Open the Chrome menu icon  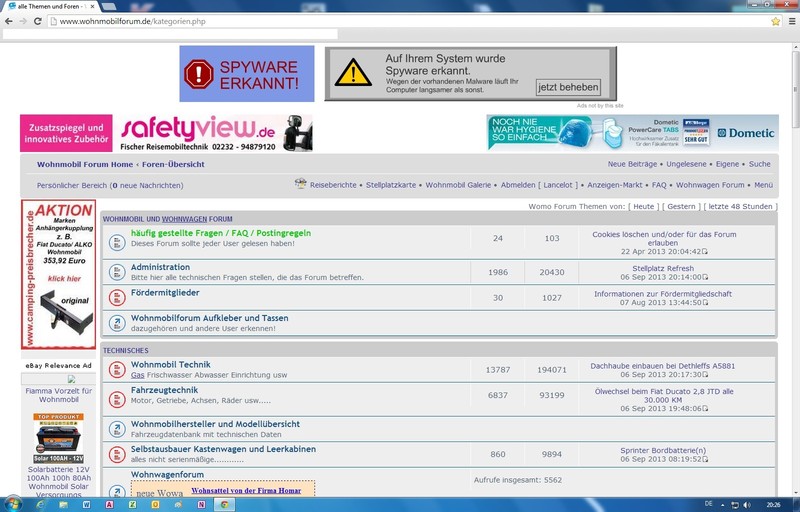(x=790, y=21)
